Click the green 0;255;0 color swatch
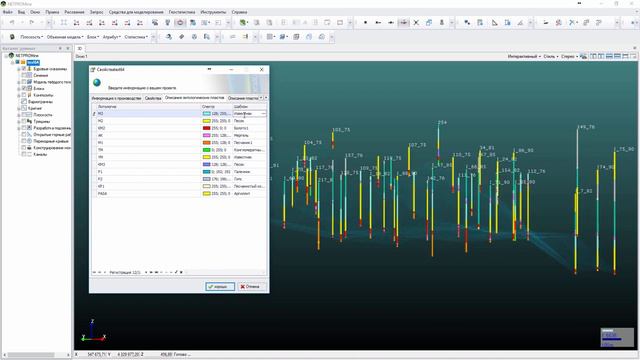640x360 pixels. click(207, 150)
